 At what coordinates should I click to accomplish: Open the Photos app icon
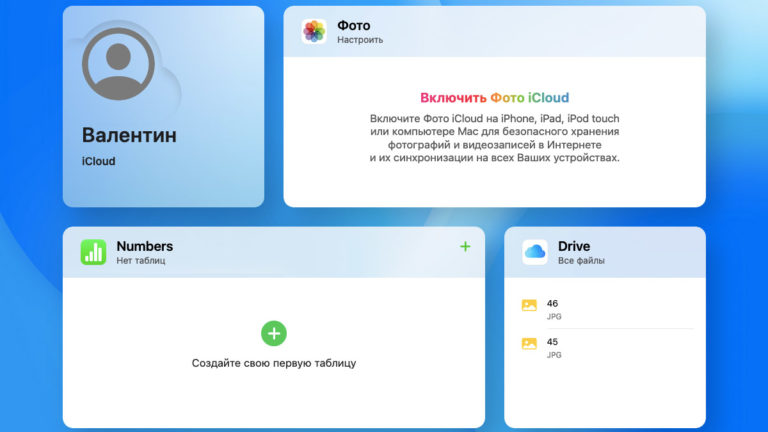[x=314, y=31]
